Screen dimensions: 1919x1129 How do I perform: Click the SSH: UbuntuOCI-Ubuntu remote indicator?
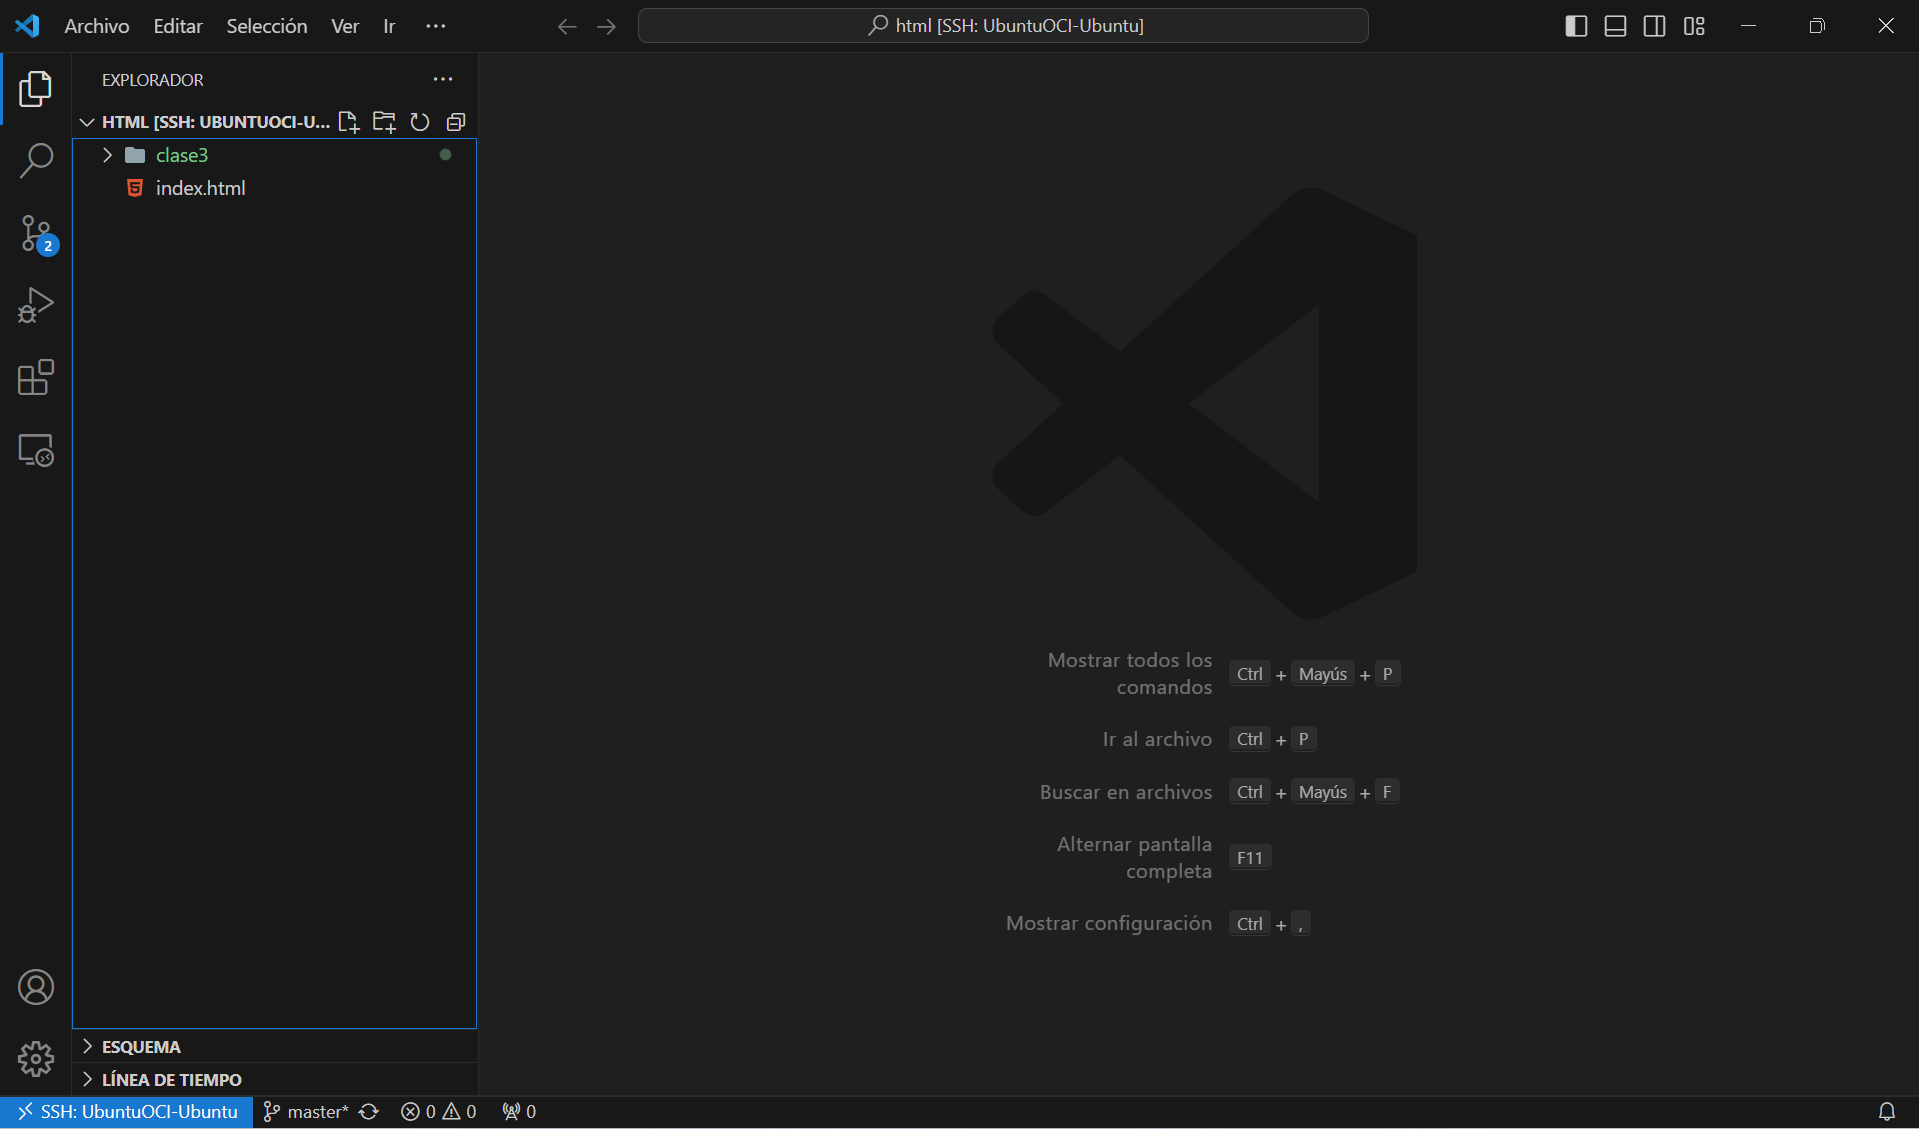(127, 1112)
